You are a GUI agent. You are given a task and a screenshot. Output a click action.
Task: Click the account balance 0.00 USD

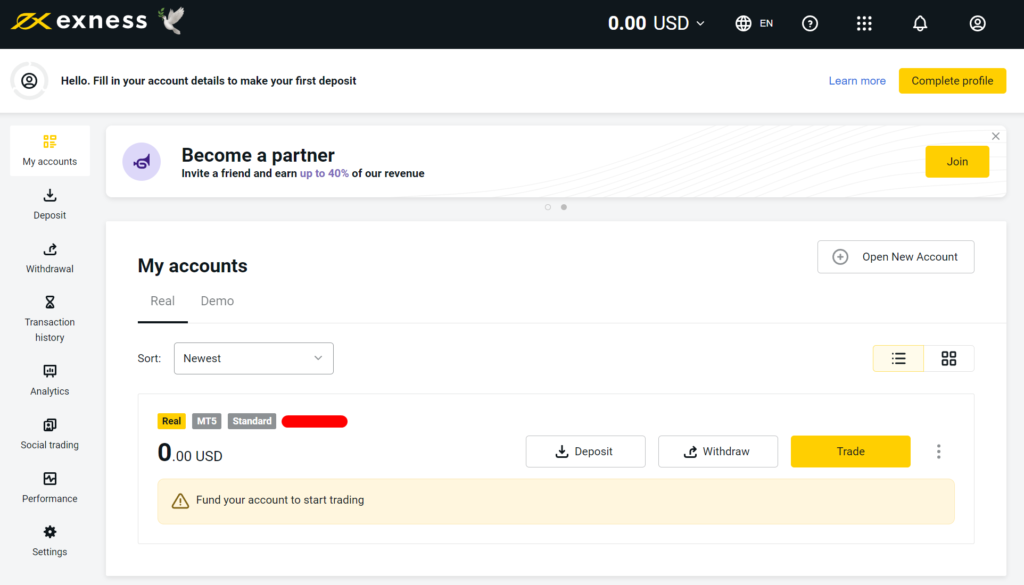(190, 453)
